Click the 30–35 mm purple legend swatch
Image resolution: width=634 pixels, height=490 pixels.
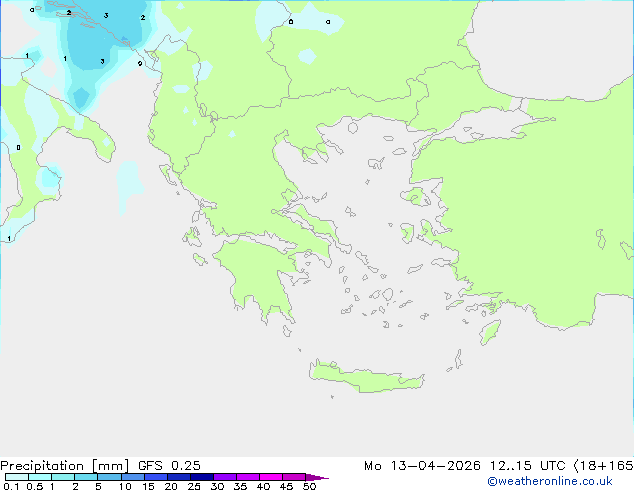pyautogui.click(x=225, y=477)
